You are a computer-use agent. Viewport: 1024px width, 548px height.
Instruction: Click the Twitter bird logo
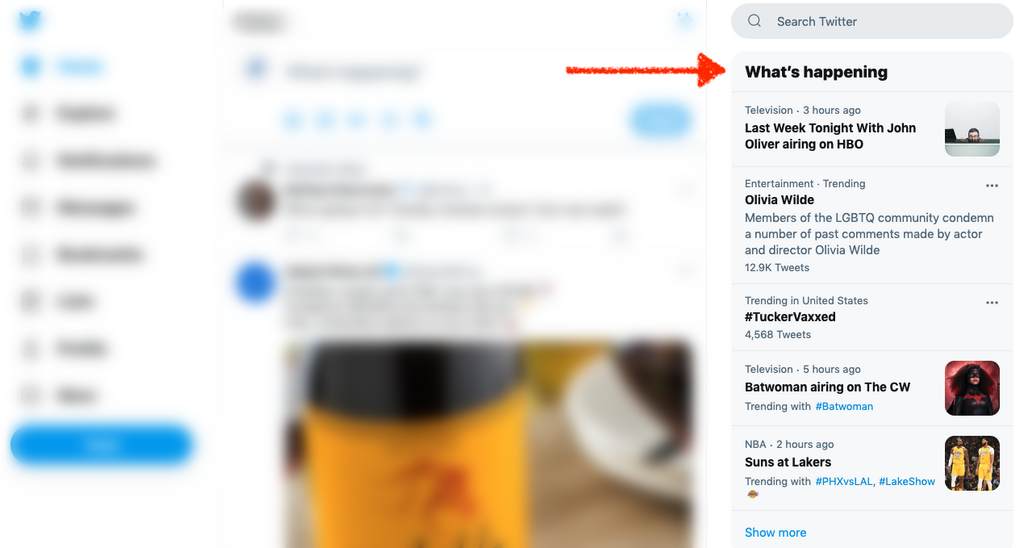pyautogui.click(x=30, y=20)
